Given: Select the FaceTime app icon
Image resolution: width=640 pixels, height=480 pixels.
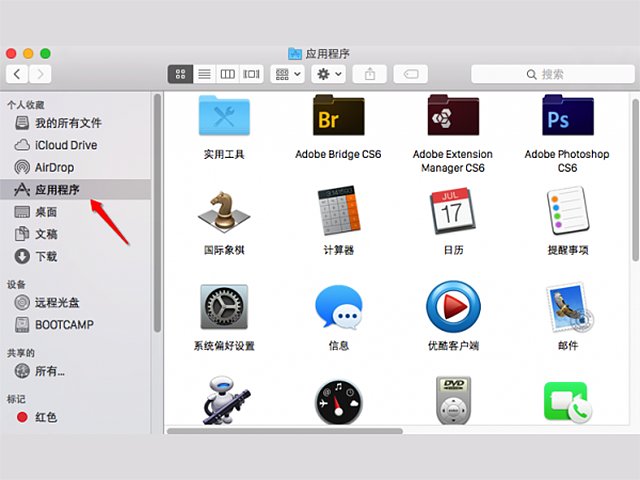Looking at the screenshot, I should pos(568,402).
